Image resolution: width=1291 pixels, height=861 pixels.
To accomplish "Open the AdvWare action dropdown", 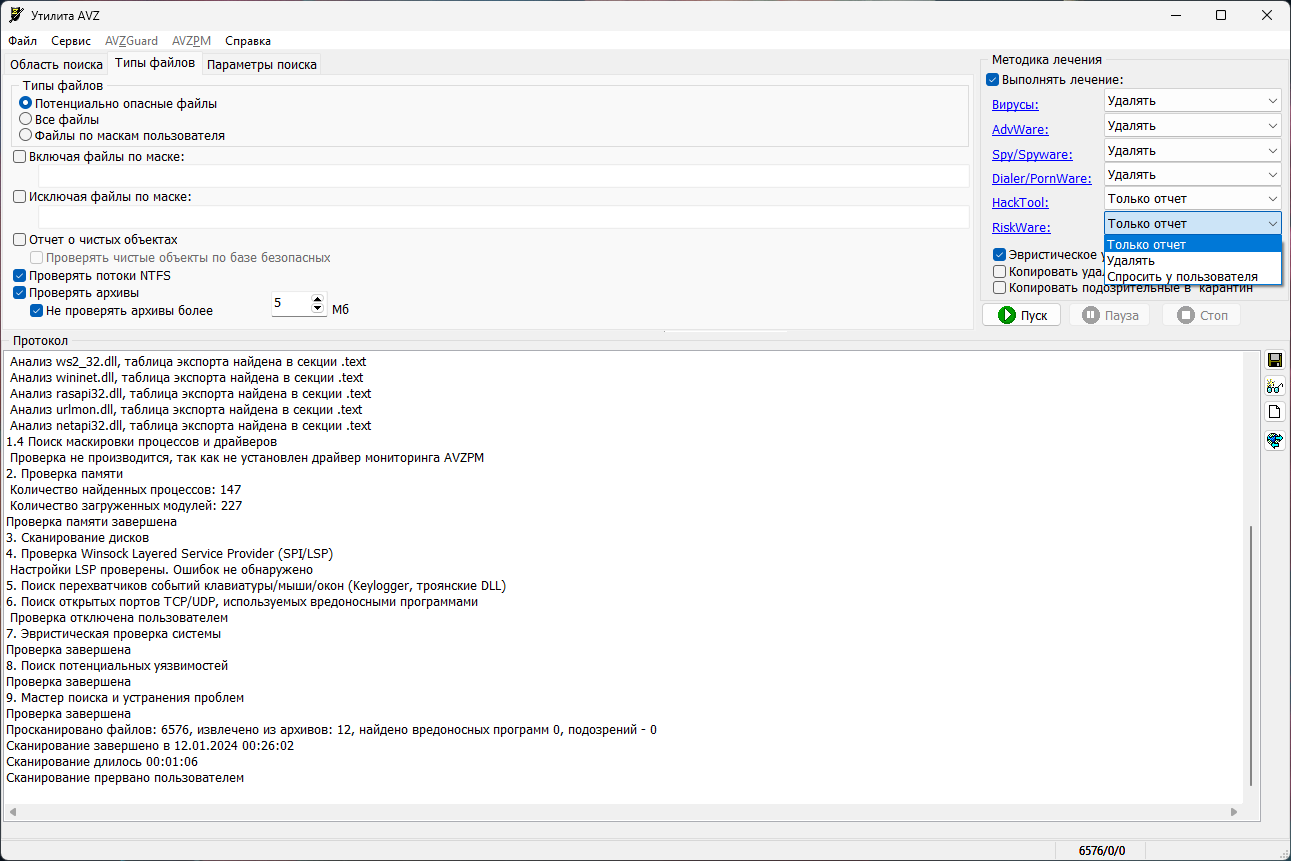I will coord(1193,126).
